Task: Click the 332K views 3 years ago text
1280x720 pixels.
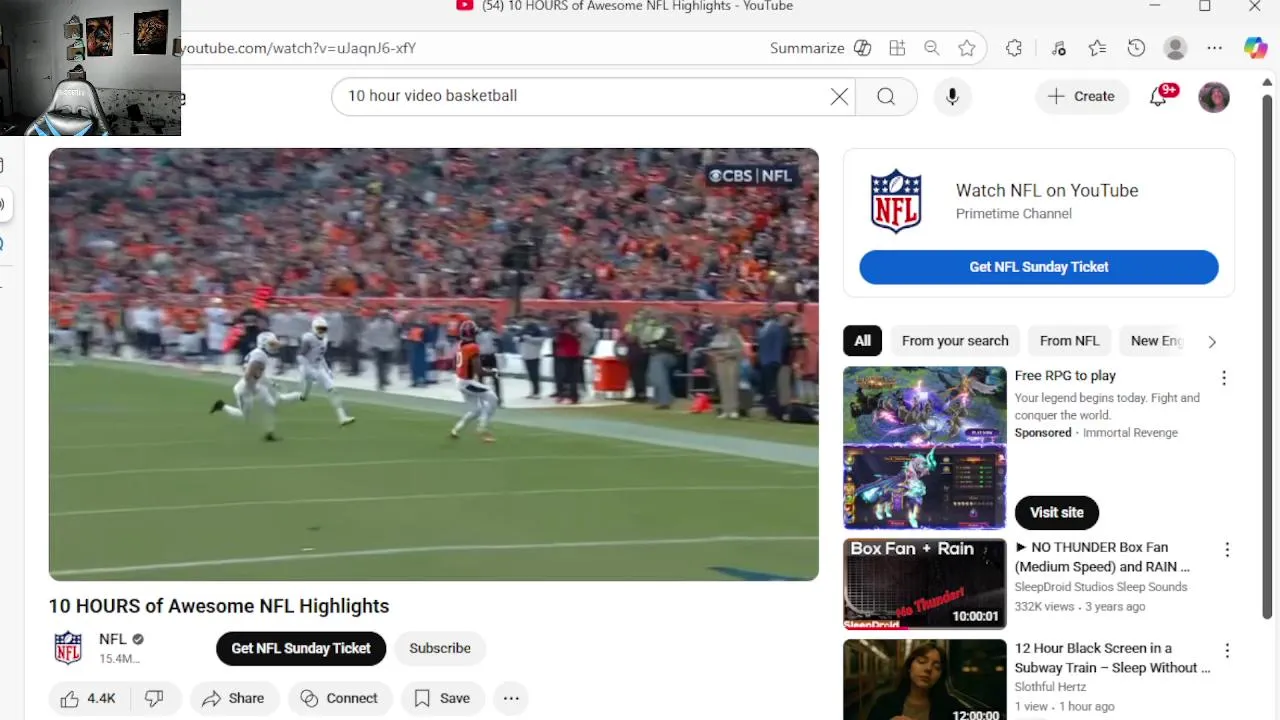Action: point(1080,607)
